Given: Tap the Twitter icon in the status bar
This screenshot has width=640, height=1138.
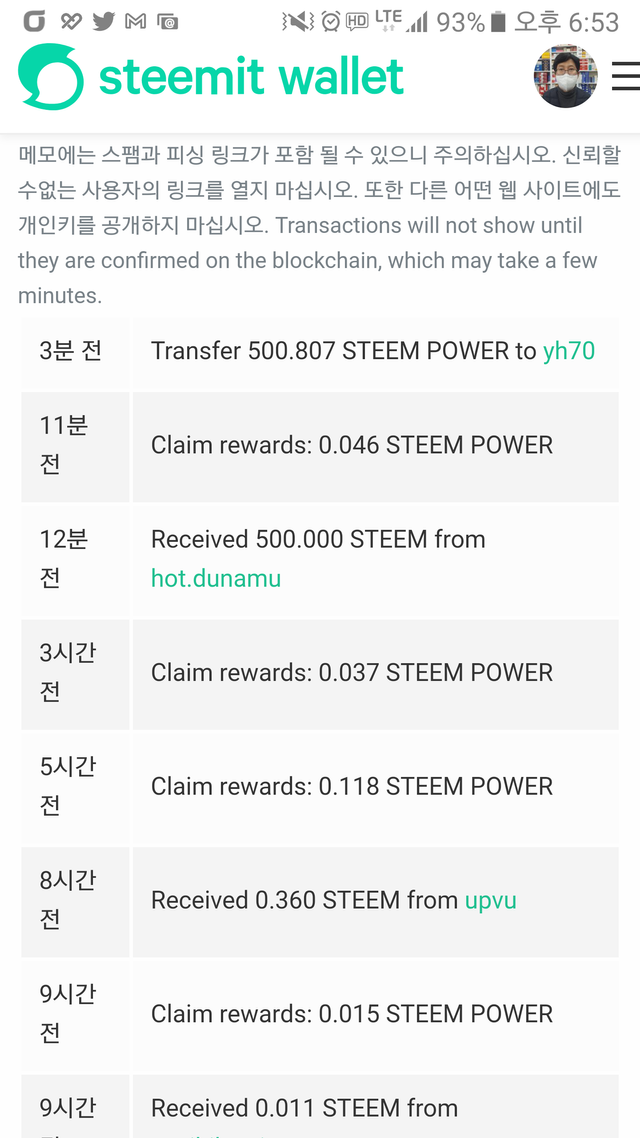Looking at the screenshot, I should [104, 22].
